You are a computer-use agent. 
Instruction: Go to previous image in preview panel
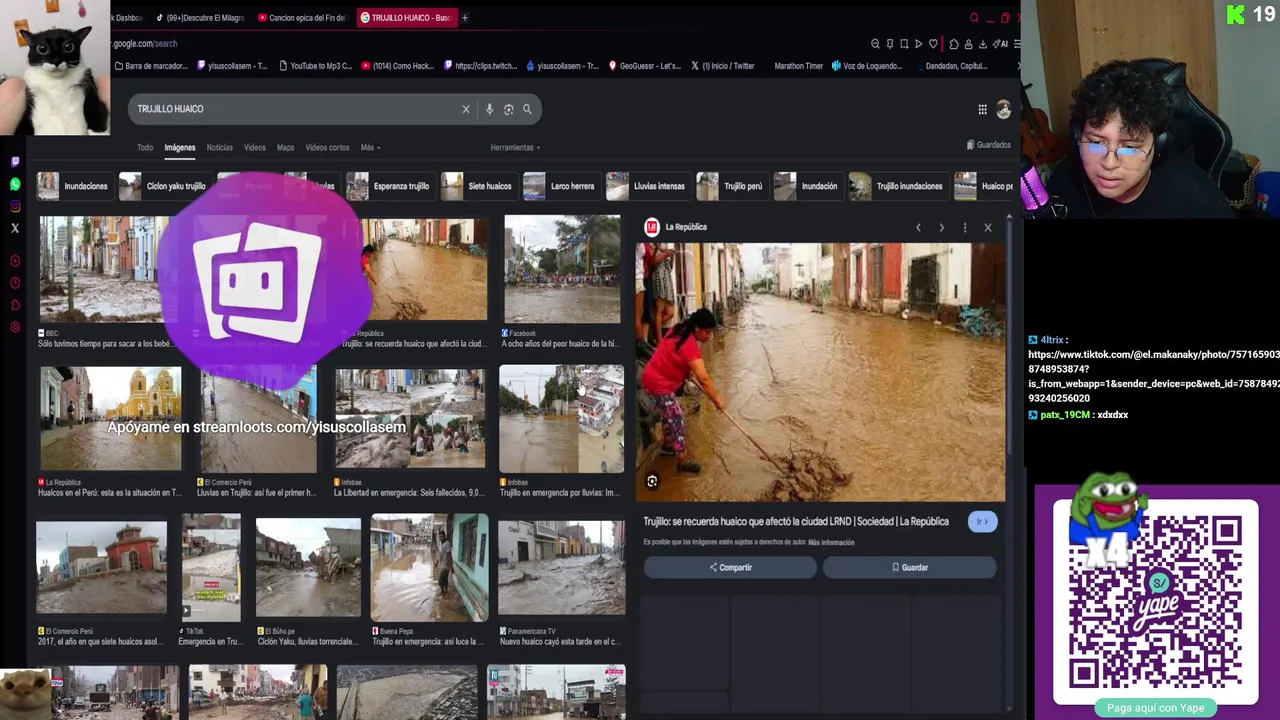coord(918,228)
